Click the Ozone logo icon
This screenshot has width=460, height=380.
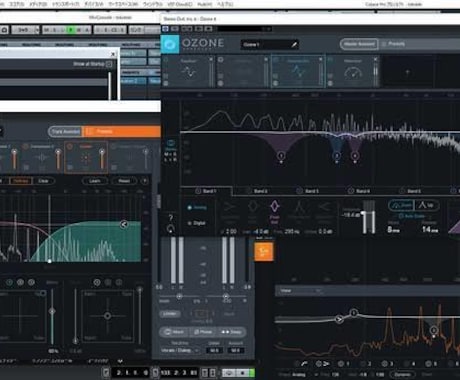[170, 44]
